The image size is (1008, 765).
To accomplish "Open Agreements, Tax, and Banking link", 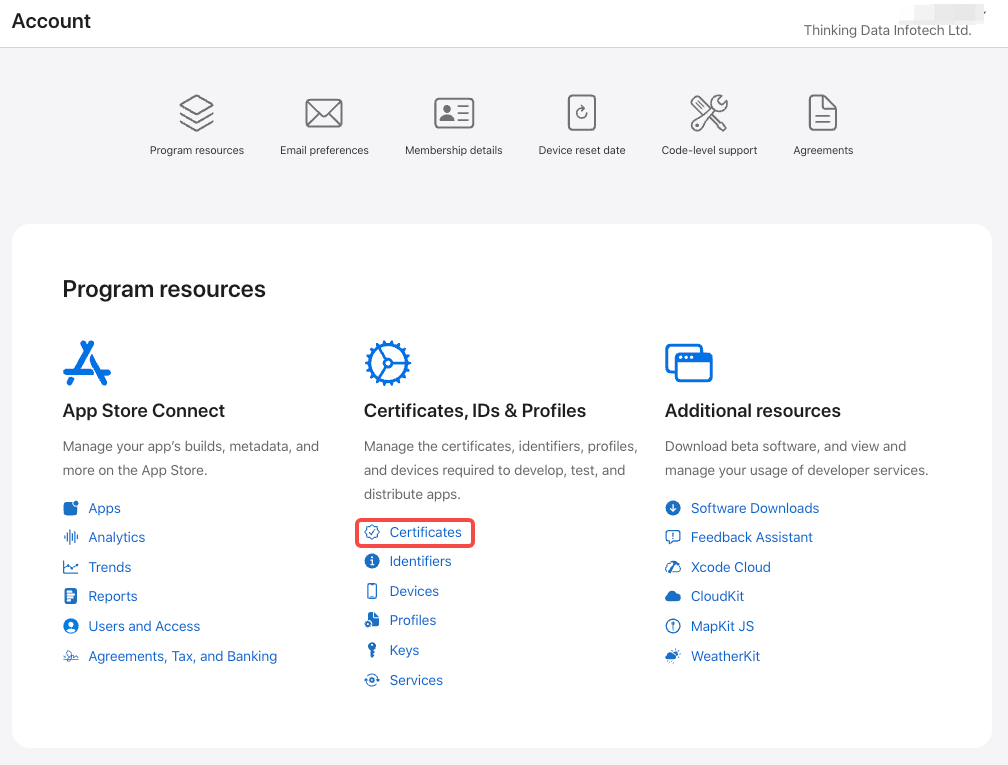I will click(183, 656).
